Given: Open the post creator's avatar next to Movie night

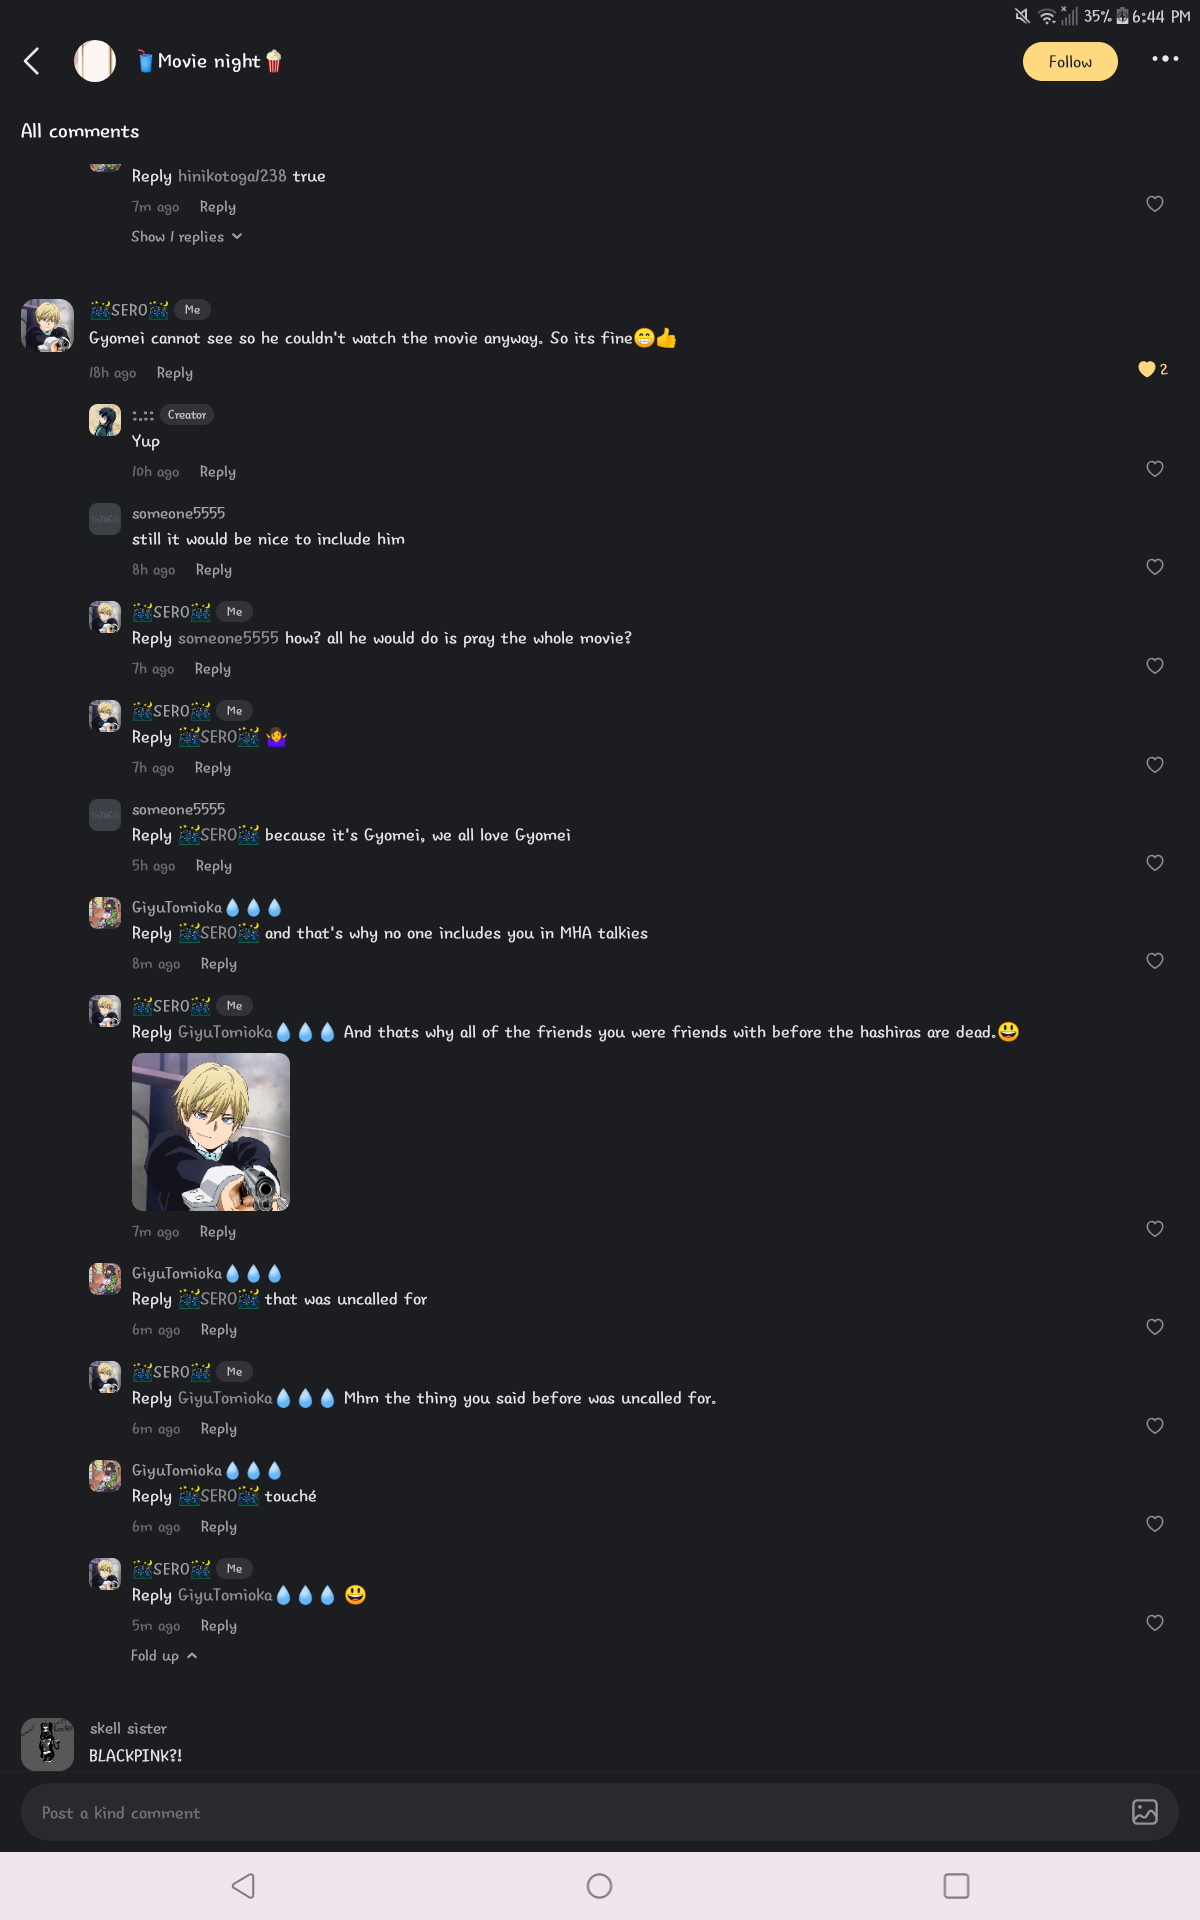Looking at the screenshot, I should pos(95,61).
